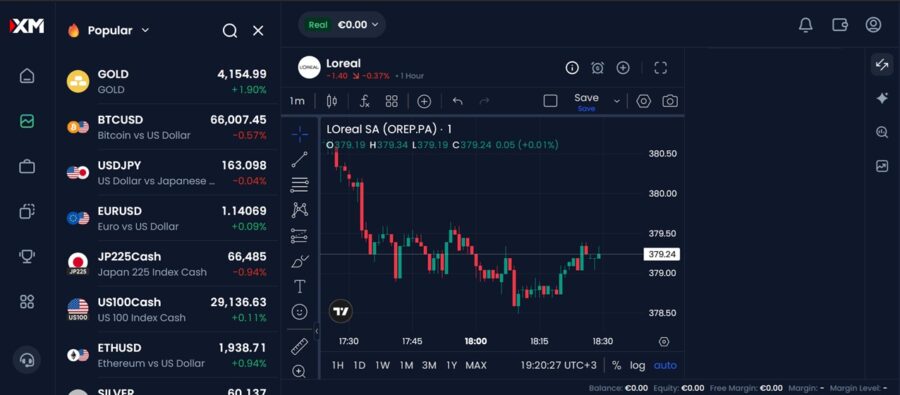Viewport: 900px width, 395px height.
Task: Open chart settings hexagon icon
Action: pos(643,101)
